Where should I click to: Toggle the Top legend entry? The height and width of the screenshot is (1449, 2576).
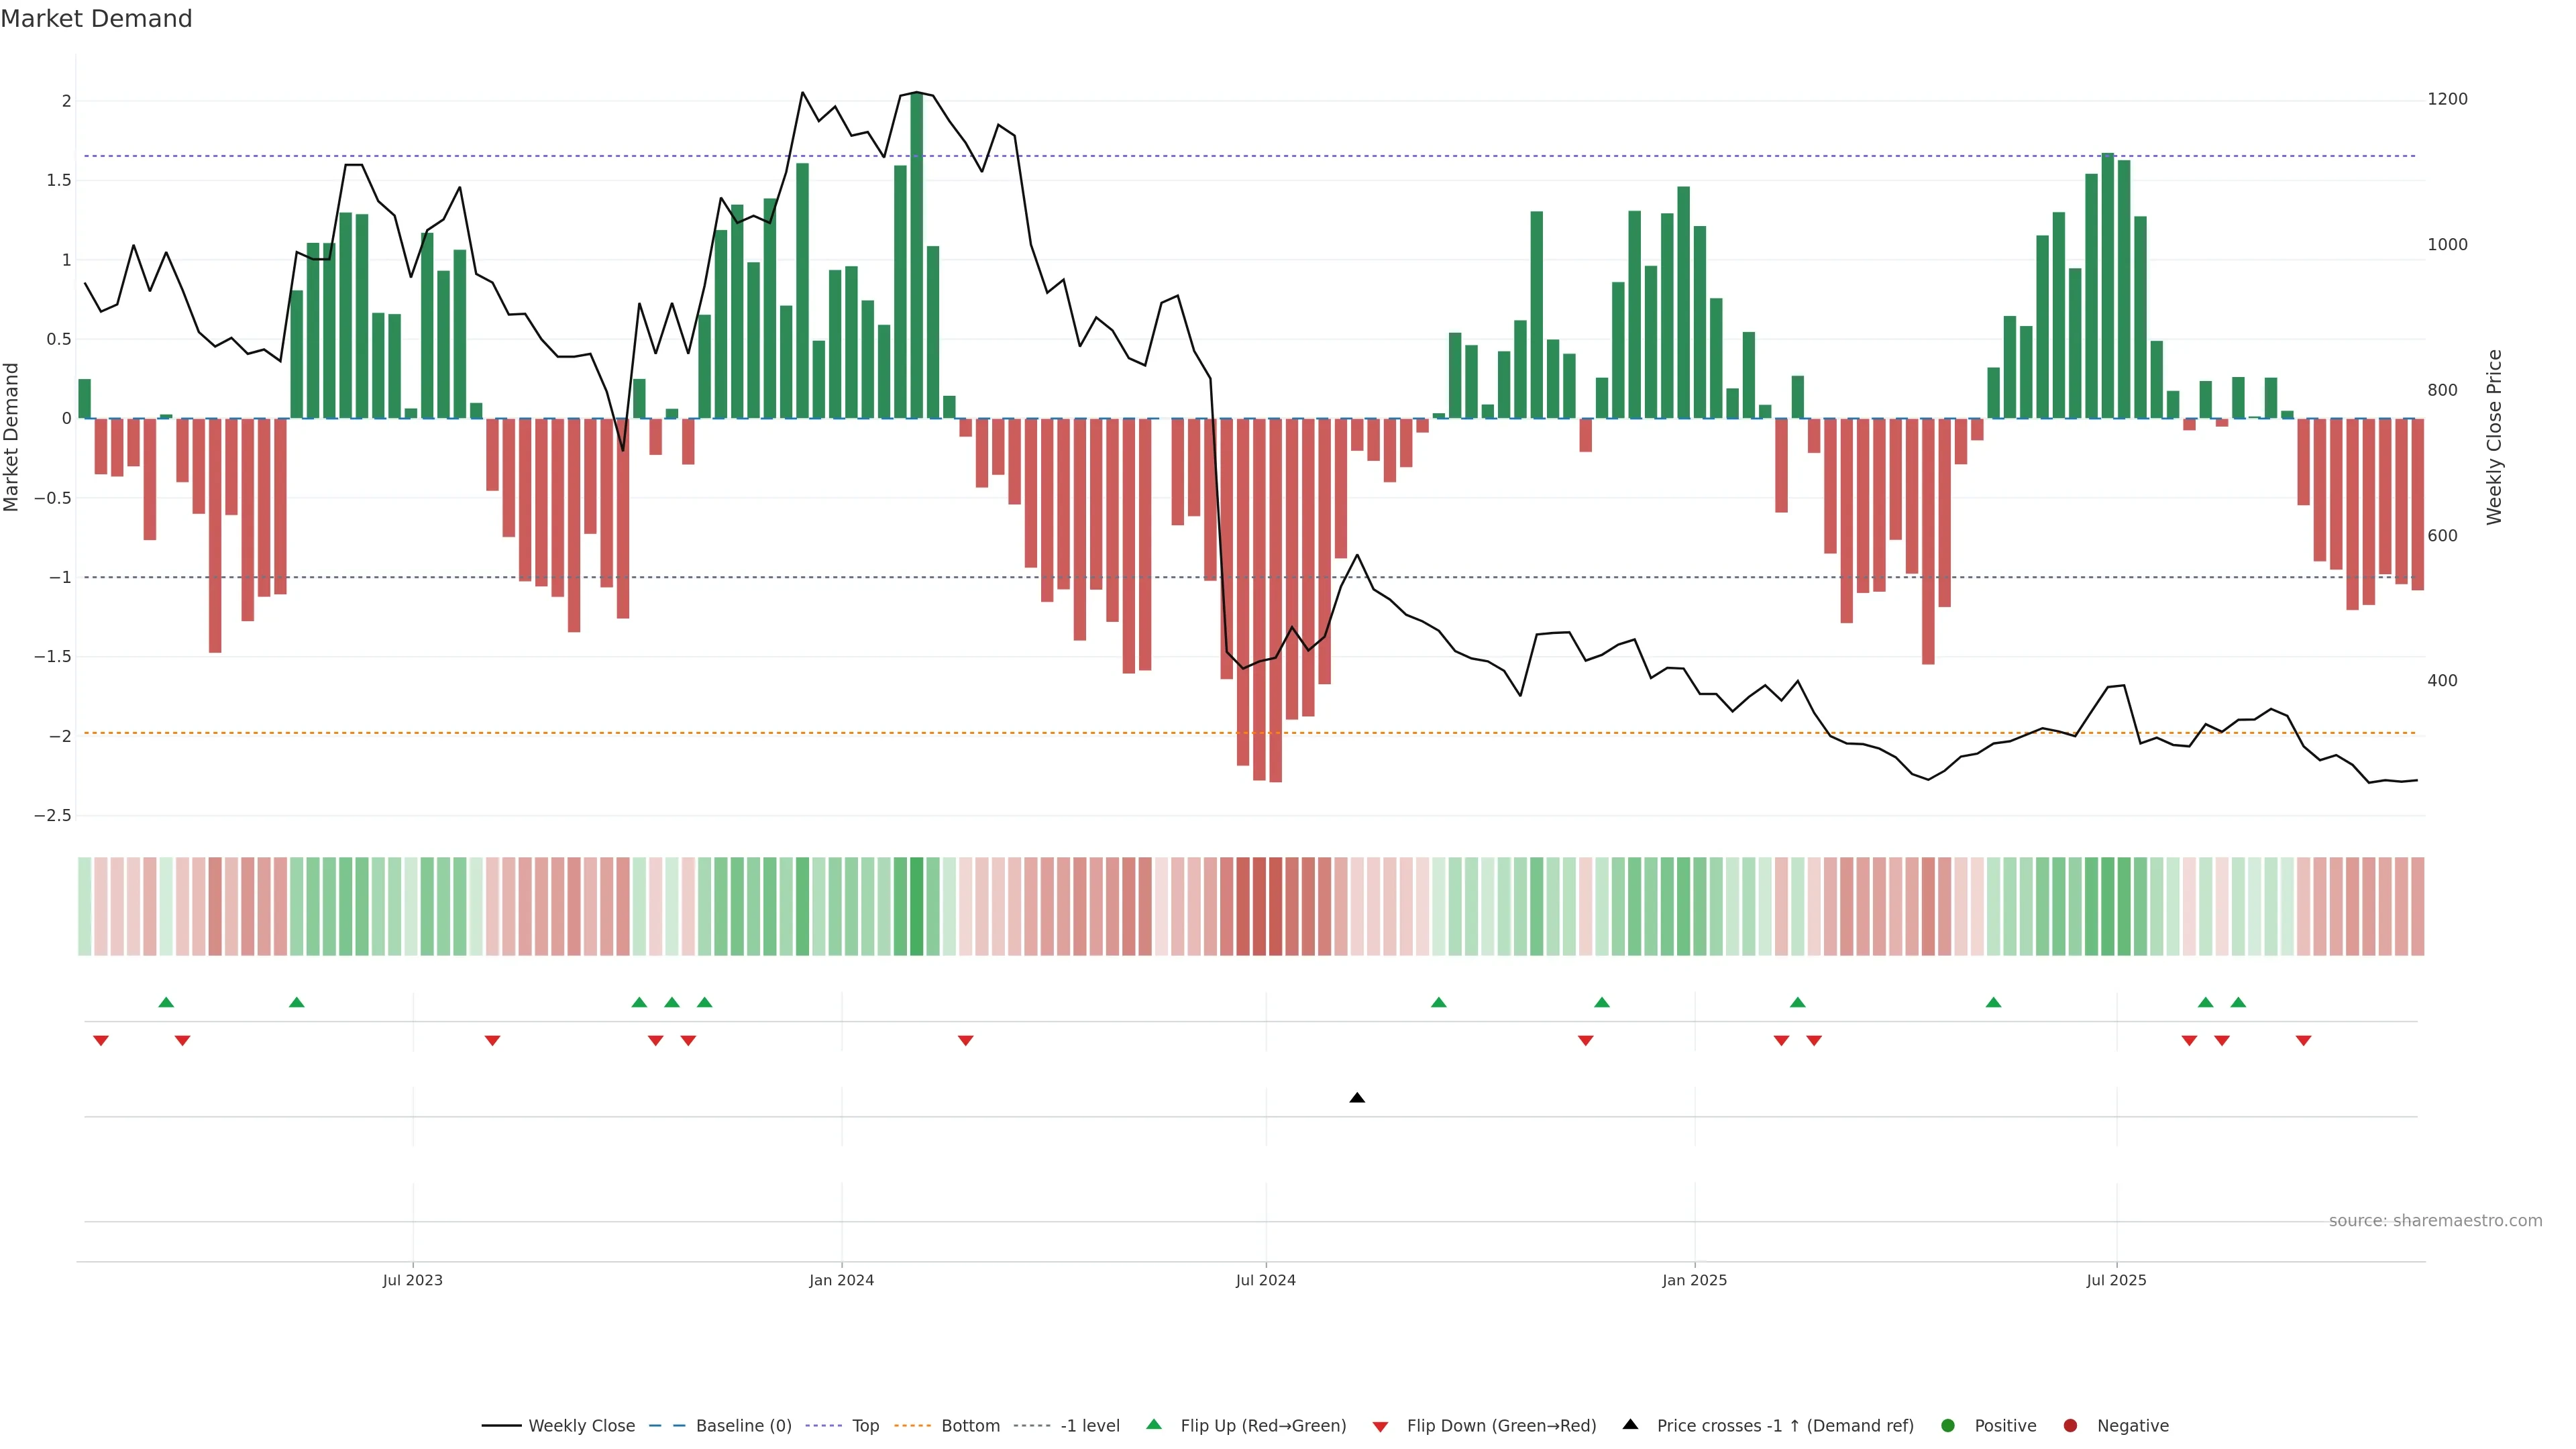[865, 1425]
